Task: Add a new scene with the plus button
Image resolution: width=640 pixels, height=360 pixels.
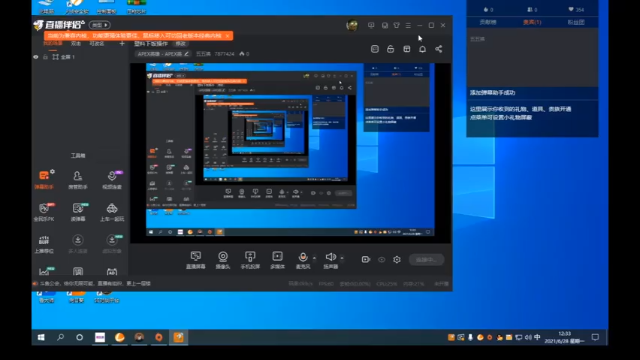Action: (x=122, y=43)
